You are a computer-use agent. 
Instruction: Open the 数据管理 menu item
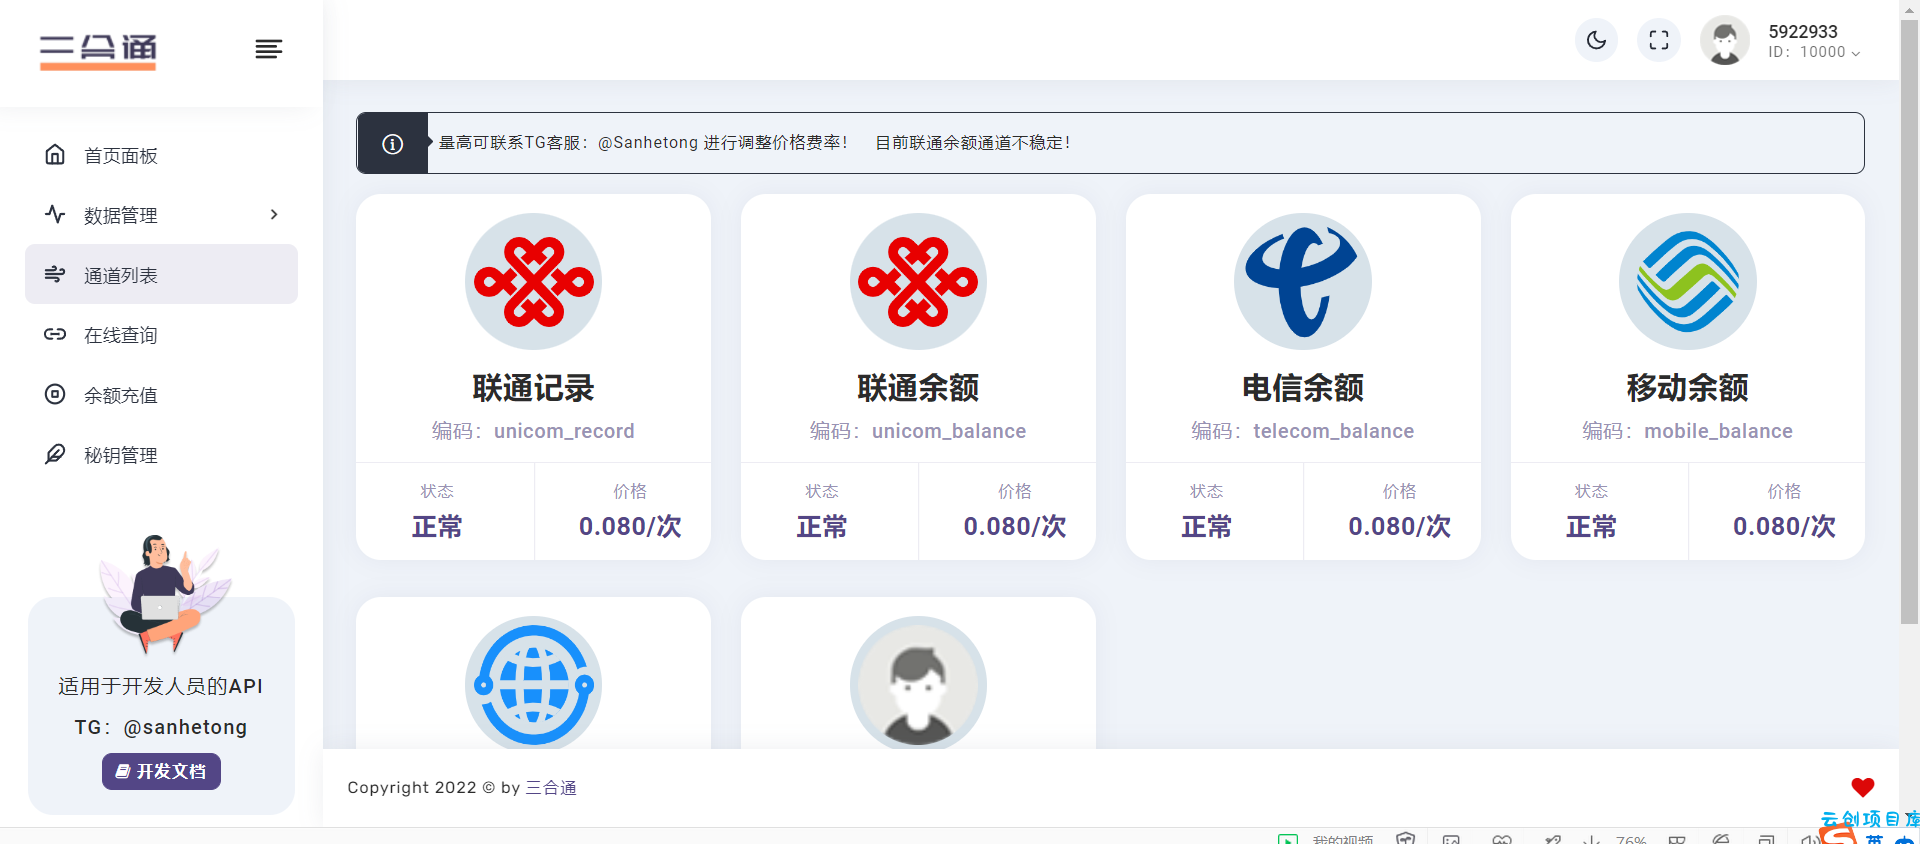pyautogui.click(x=161, y=215)
